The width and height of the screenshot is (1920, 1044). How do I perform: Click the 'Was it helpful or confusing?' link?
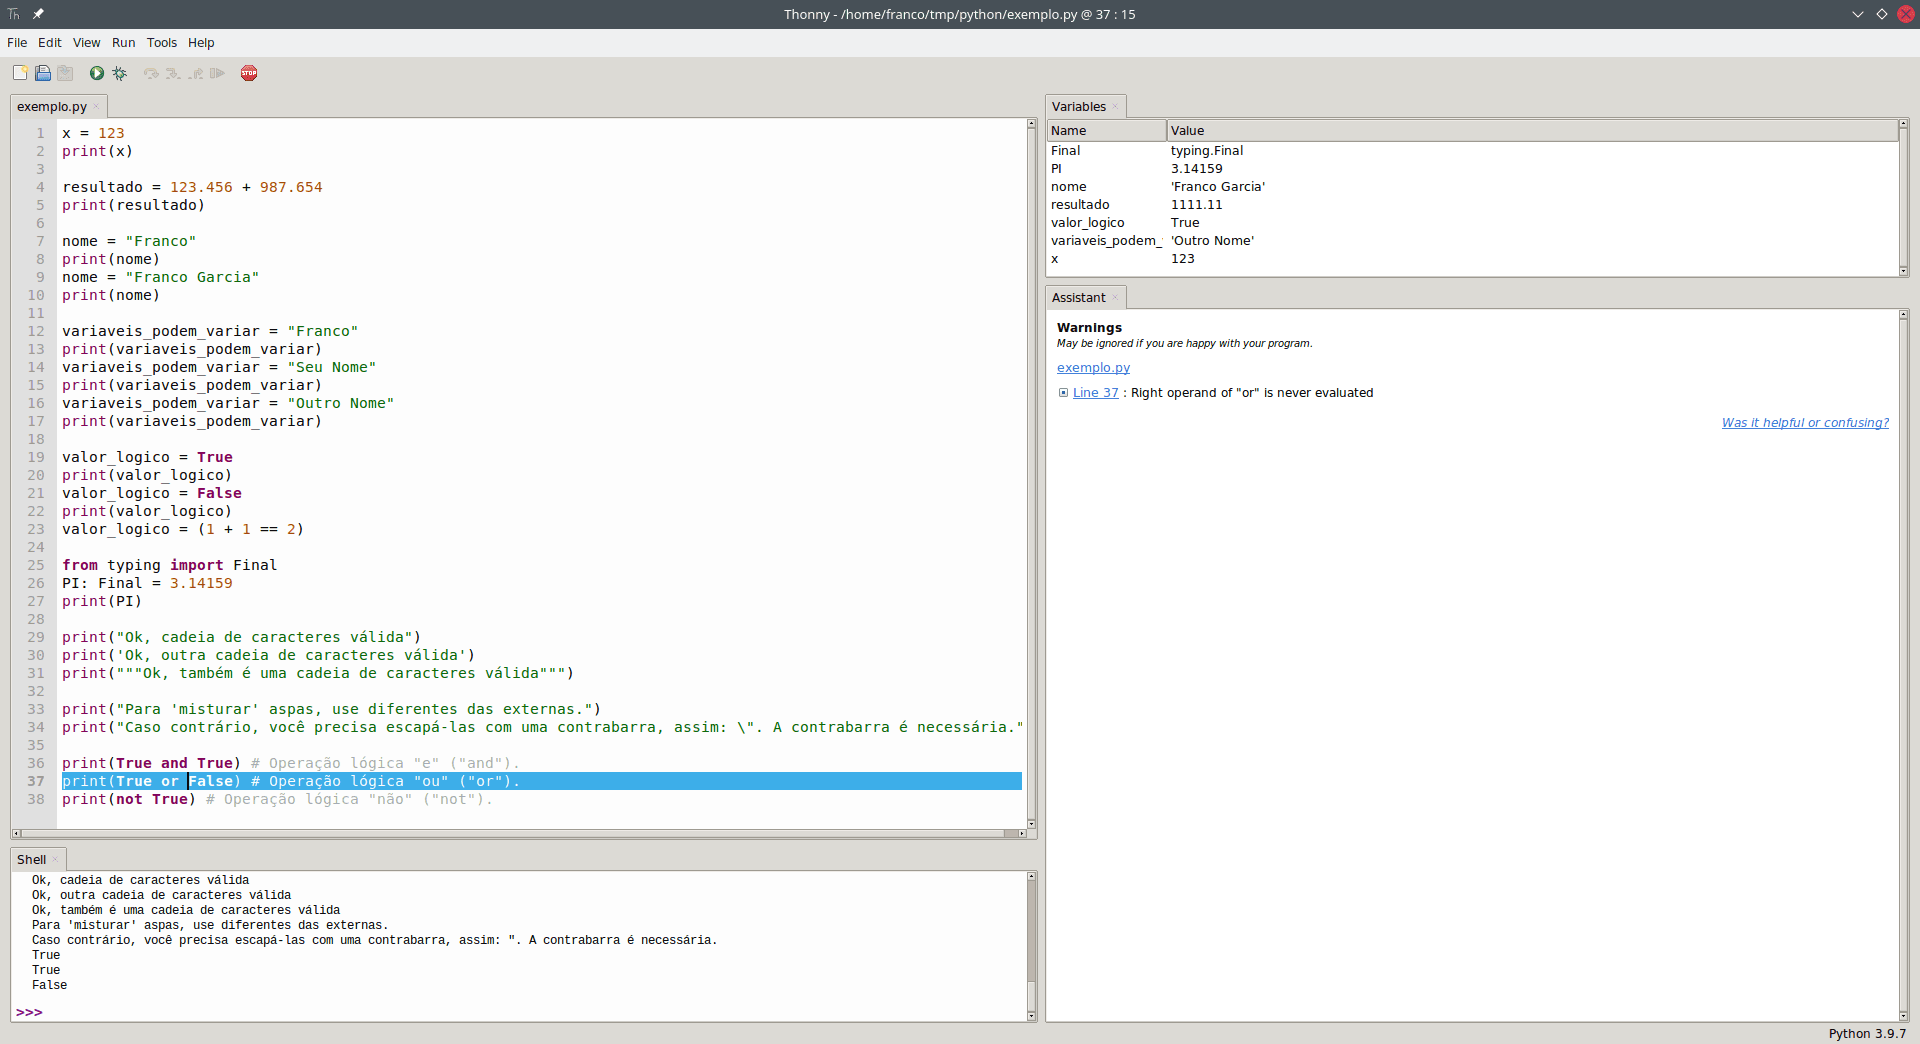[1804, 422]
